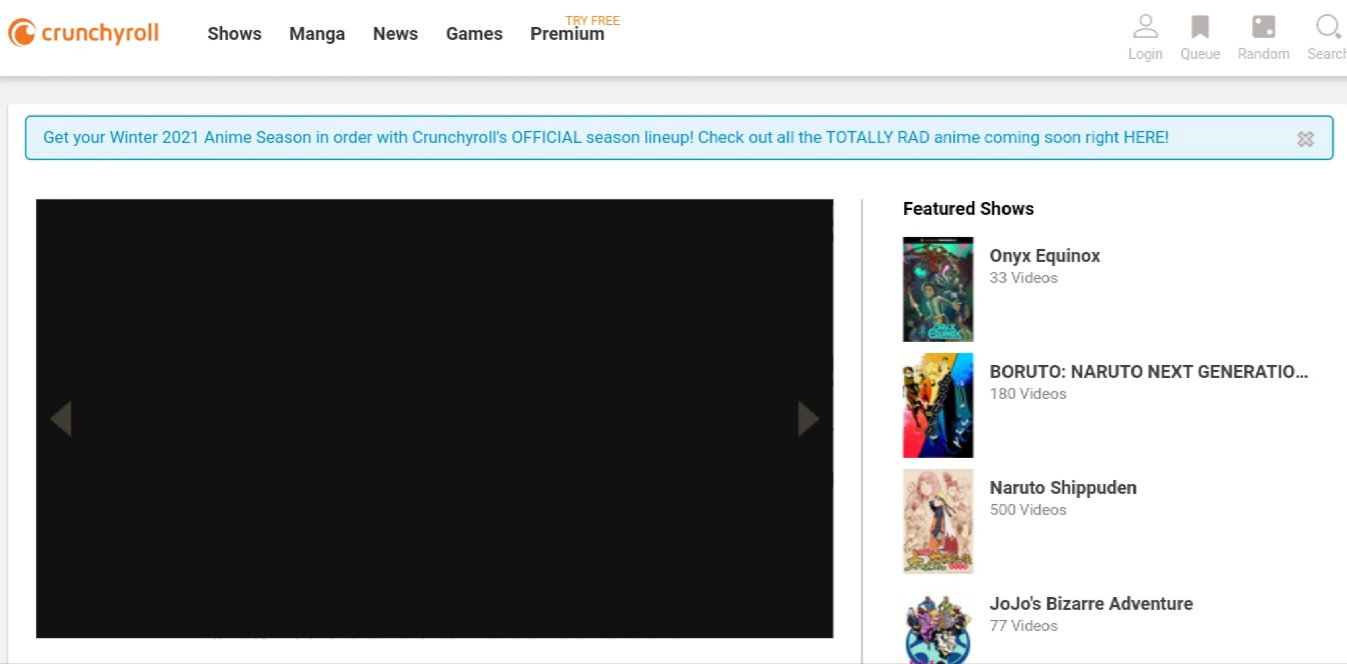
Task: Open the Games menu item
Action: tap(474, 34)
